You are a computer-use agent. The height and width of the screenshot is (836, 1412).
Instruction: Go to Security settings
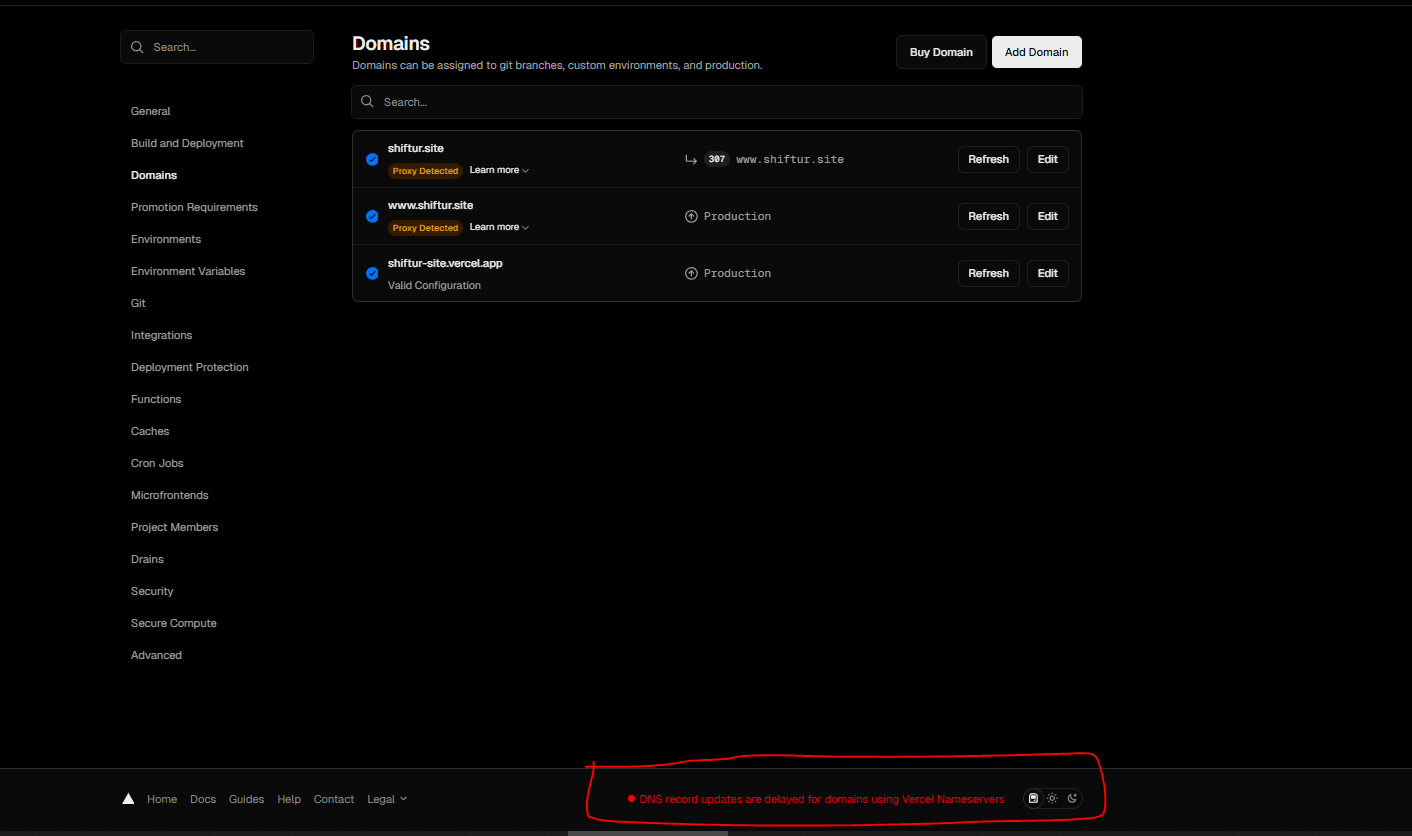tap(152, 591)
